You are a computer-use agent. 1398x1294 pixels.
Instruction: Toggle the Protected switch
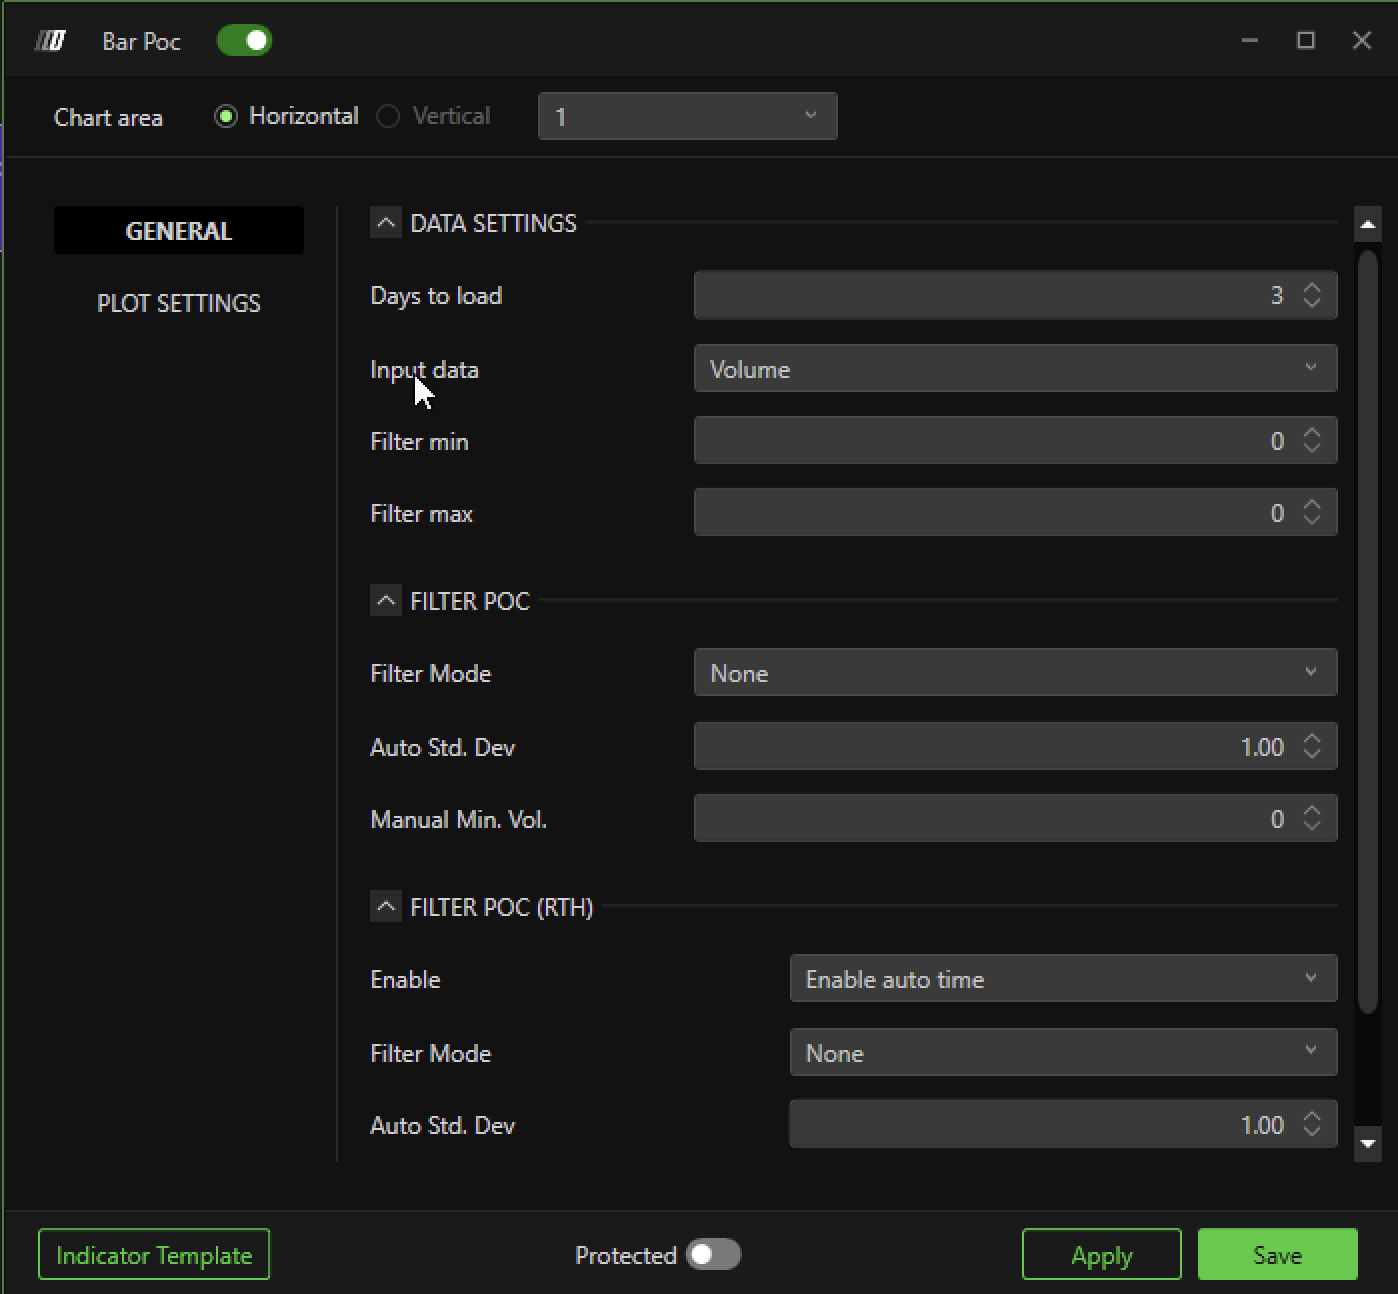click(x=714, y=1255)
